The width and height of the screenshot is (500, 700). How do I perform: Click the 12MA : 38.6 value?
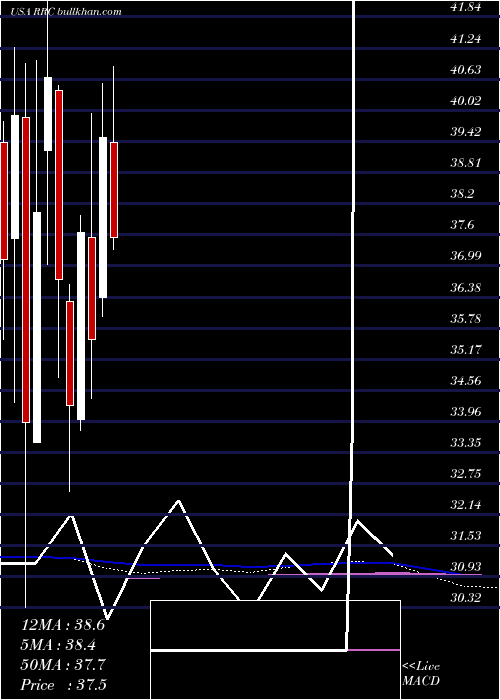(63, 624)
